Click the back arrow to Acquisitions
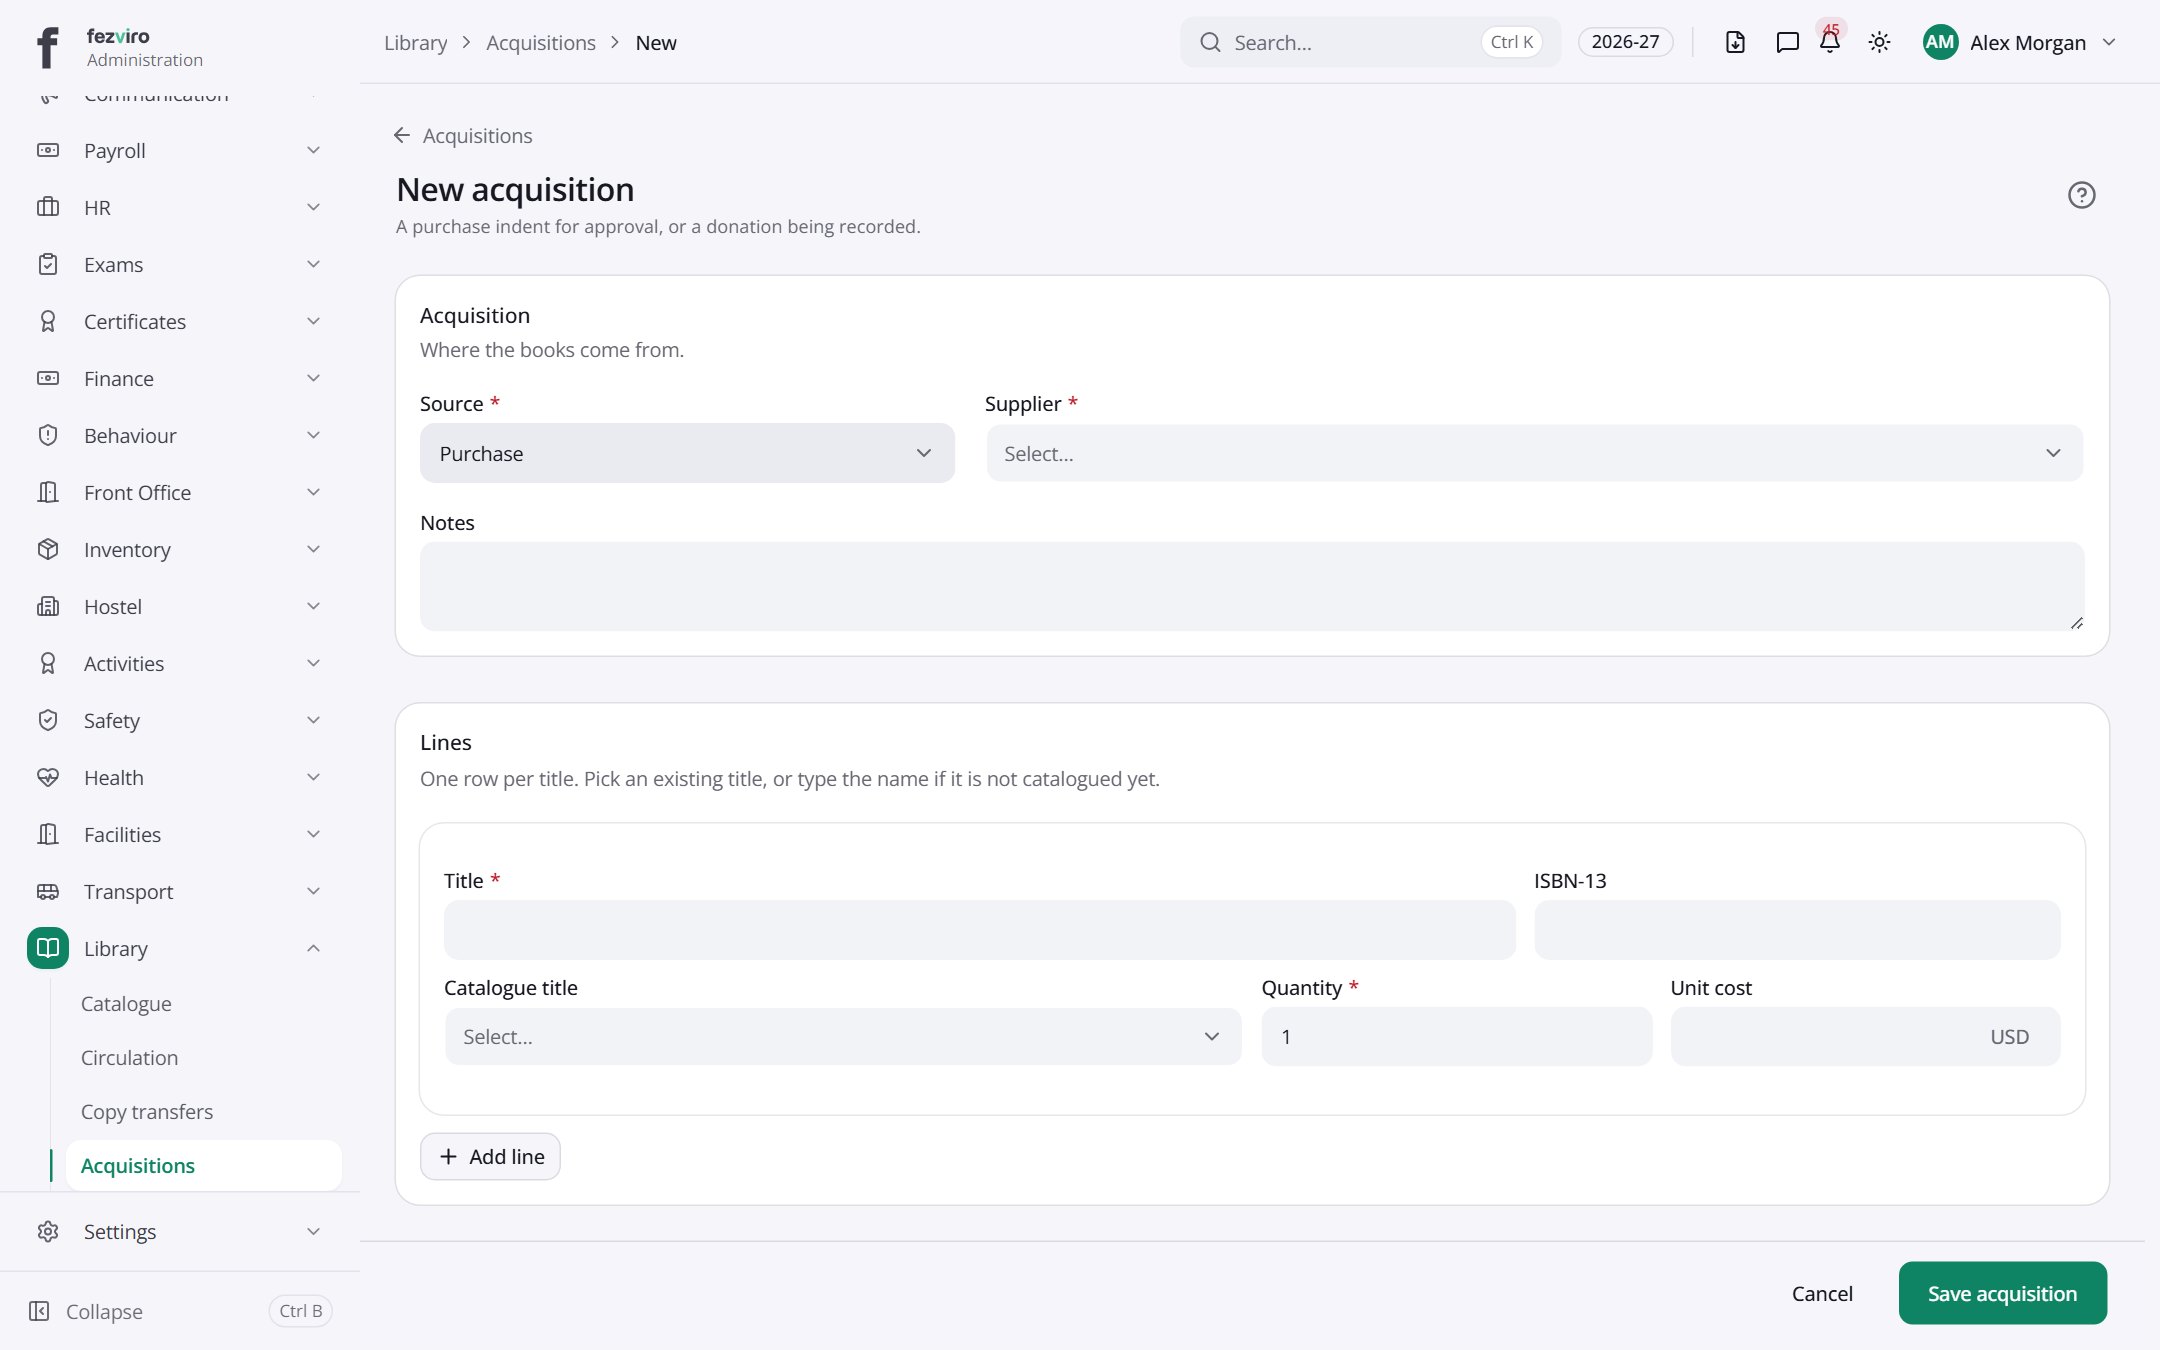The image size is (2160, 1350). click(x=402, y=135)
